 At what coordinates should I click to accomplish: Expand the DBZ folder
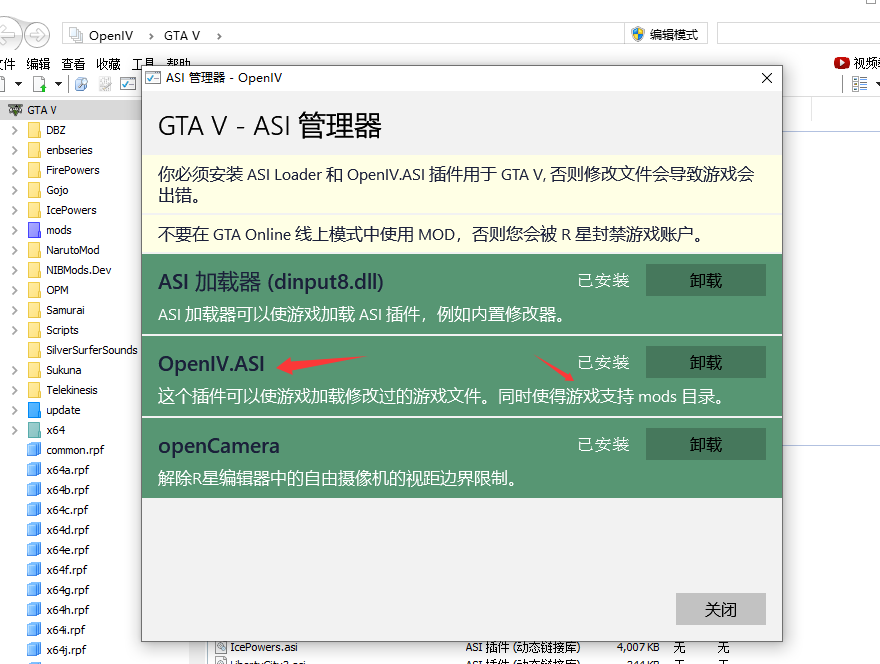tap(15, 130)
